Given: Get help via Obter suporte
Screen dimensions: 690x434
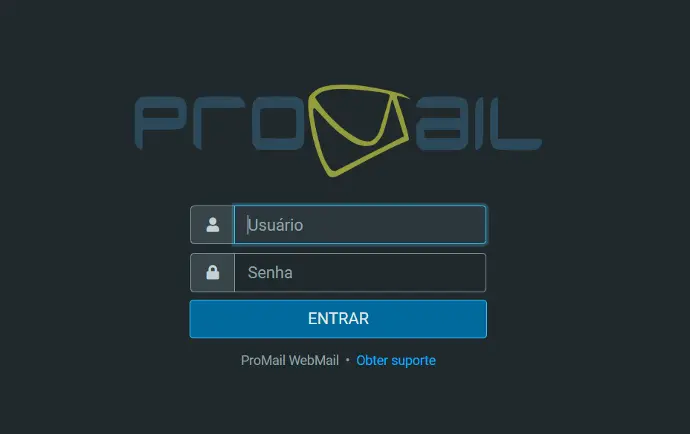Looking at the screenshot, I should coord(396,360).
